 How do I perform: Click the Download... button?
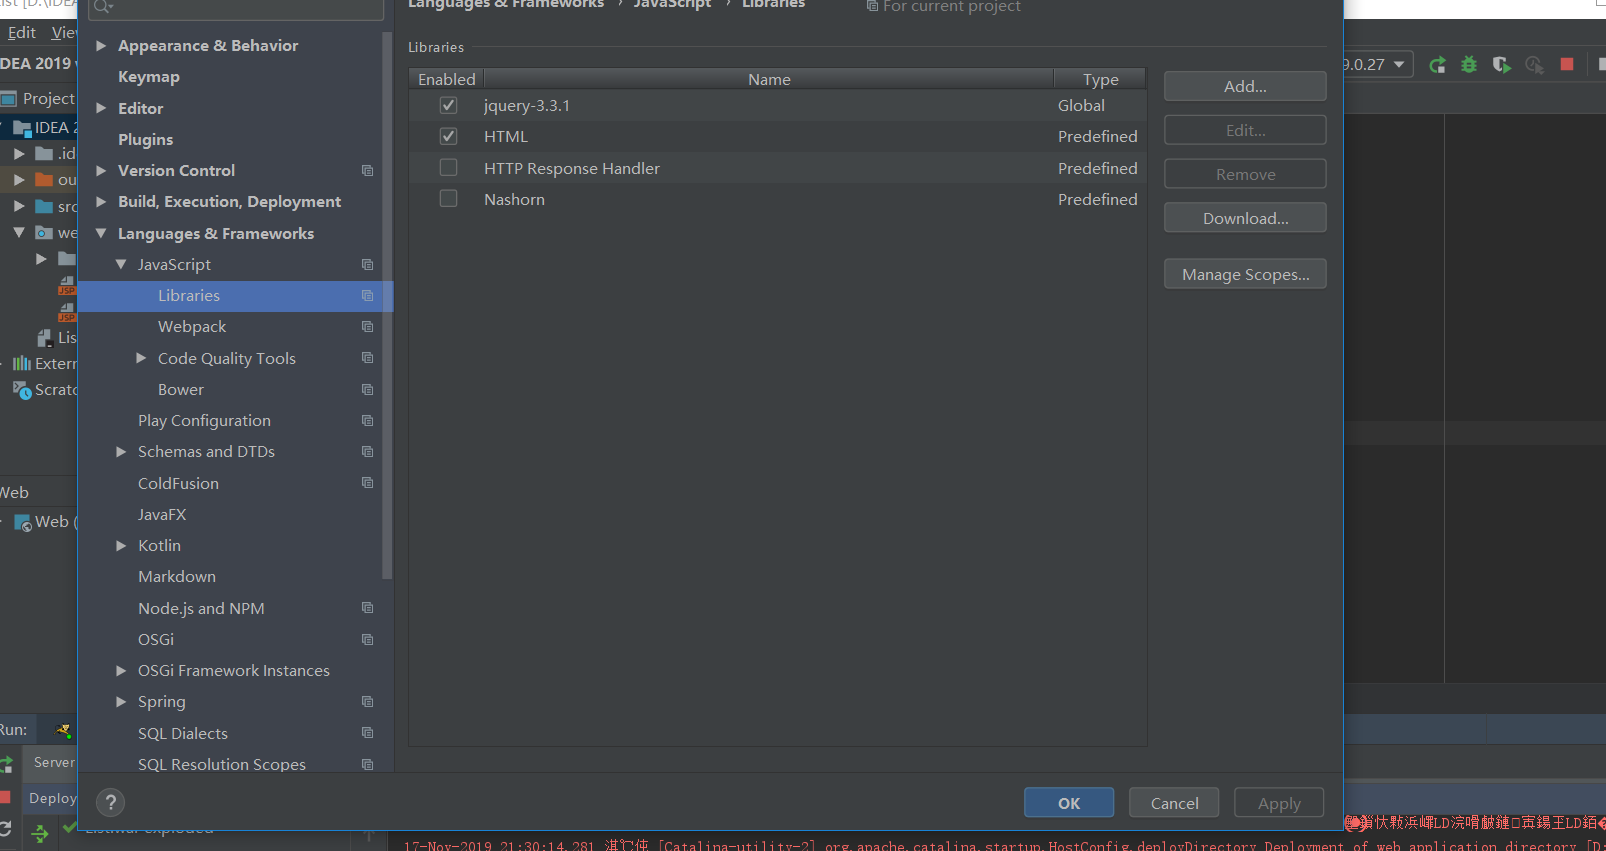tap(1245, 218)
